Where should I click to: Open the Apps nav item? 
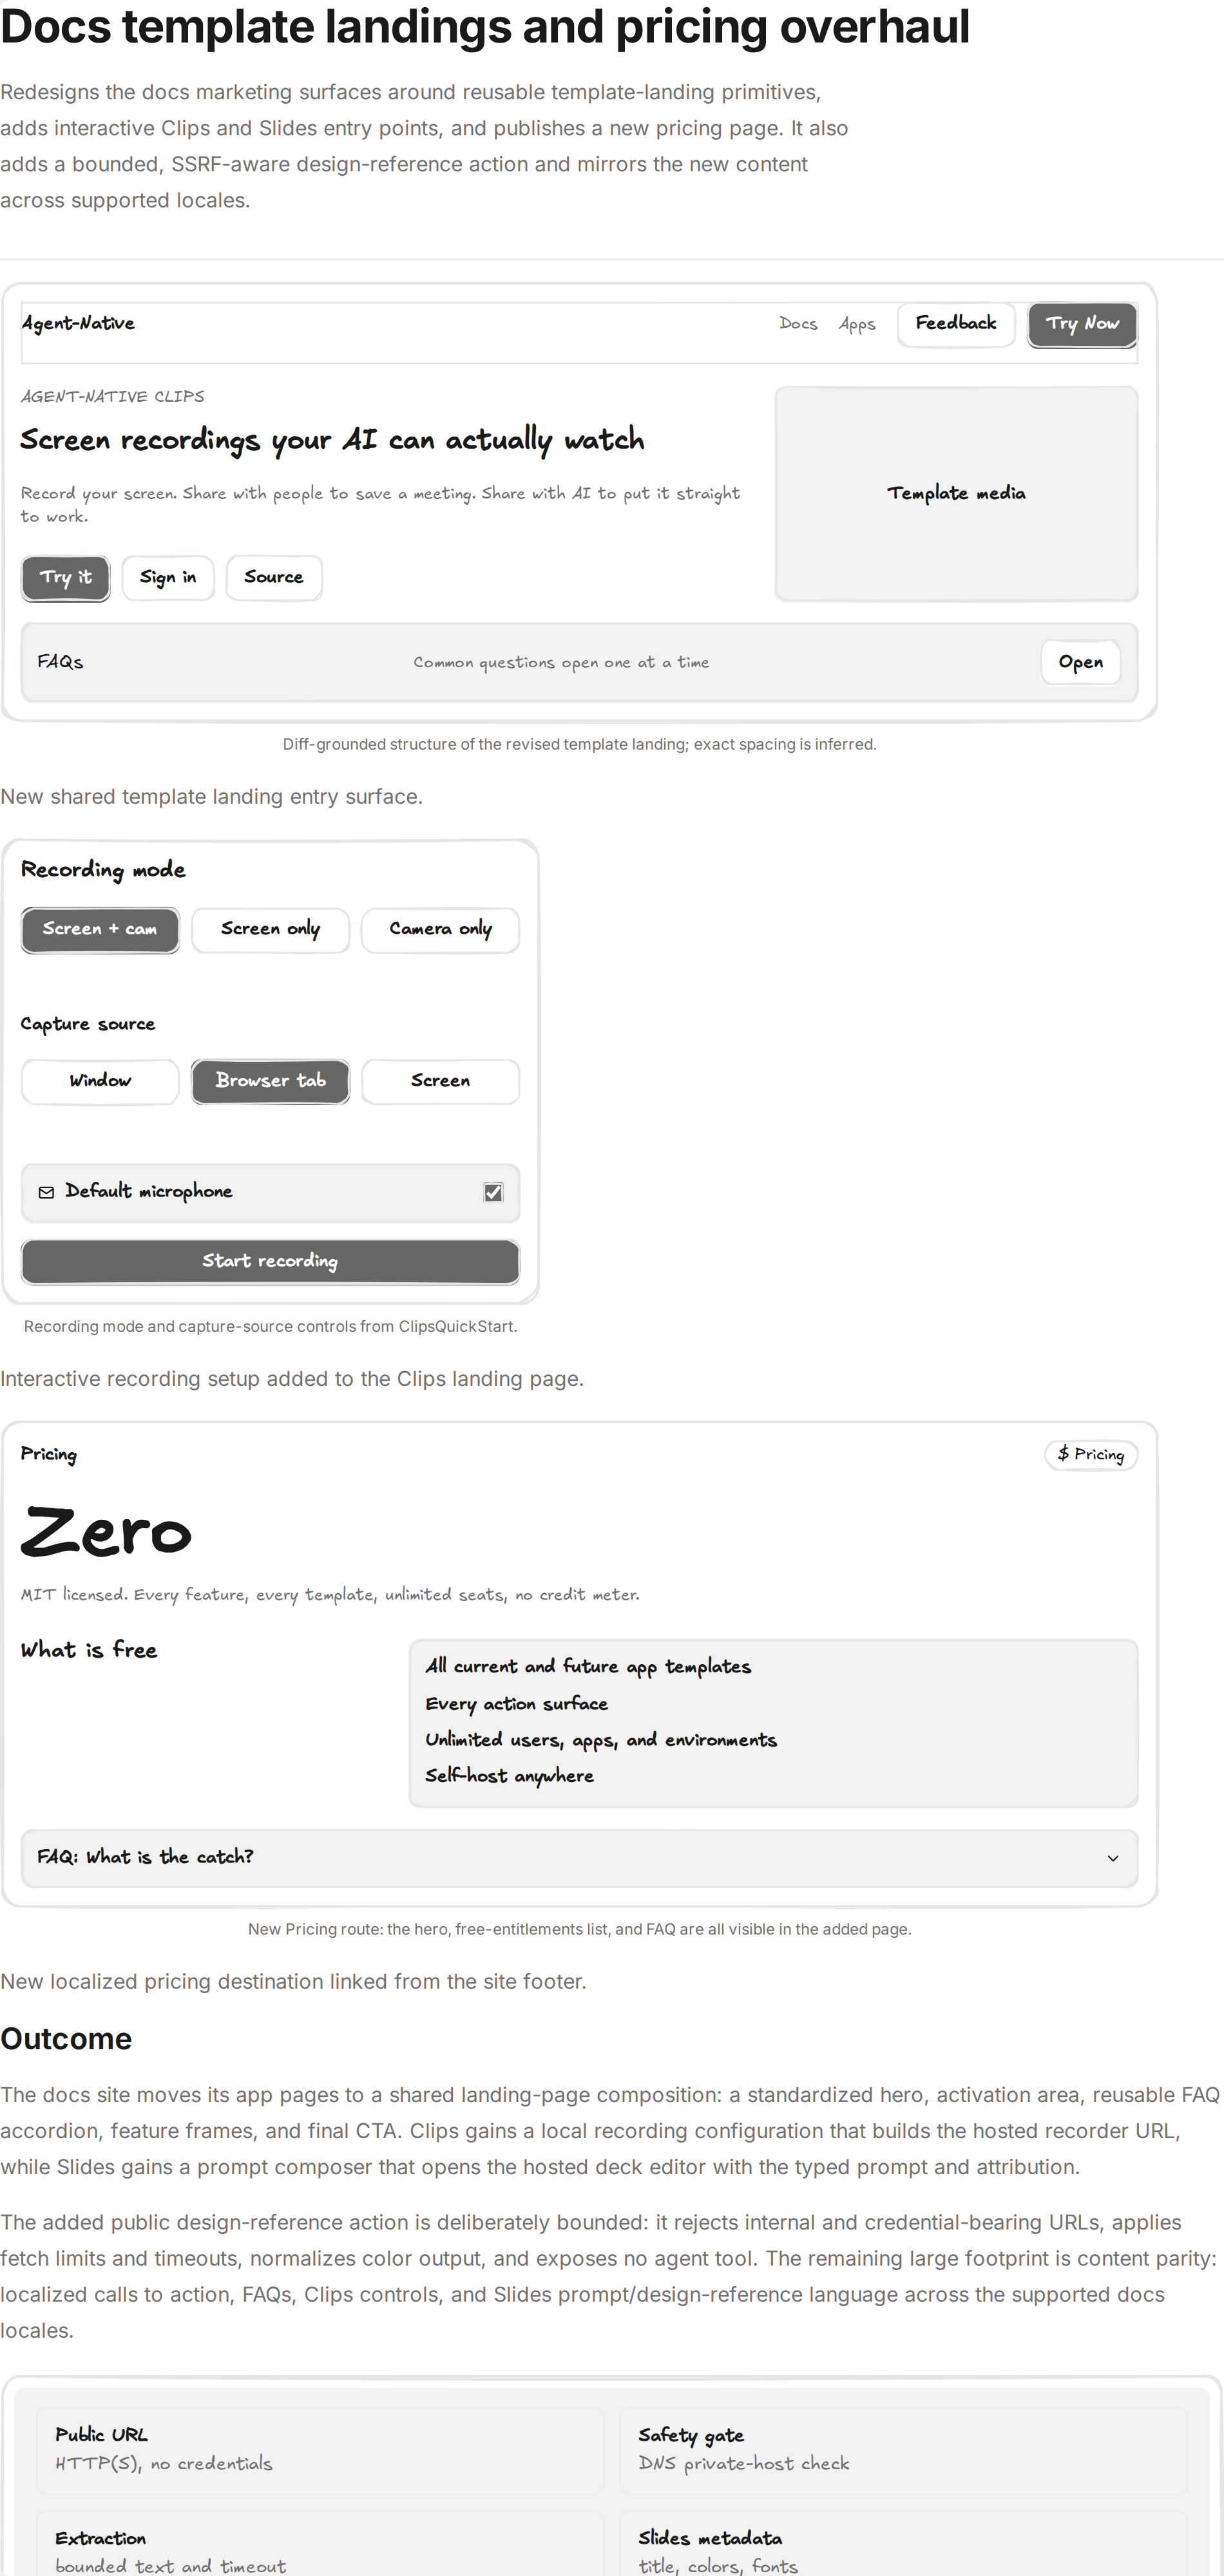pos(857,324)
